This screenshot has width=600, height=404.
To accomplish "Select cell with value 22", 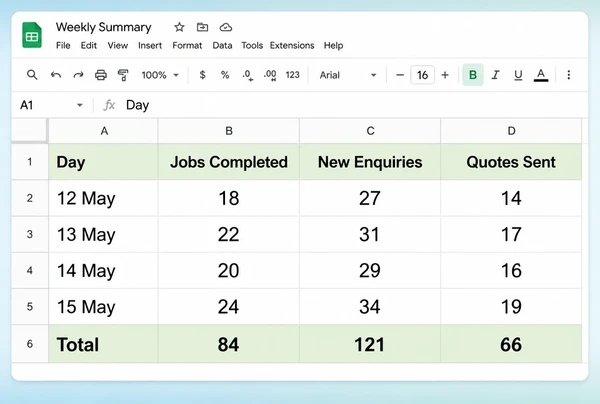I will pyautogui.click(x=229, y=234).
